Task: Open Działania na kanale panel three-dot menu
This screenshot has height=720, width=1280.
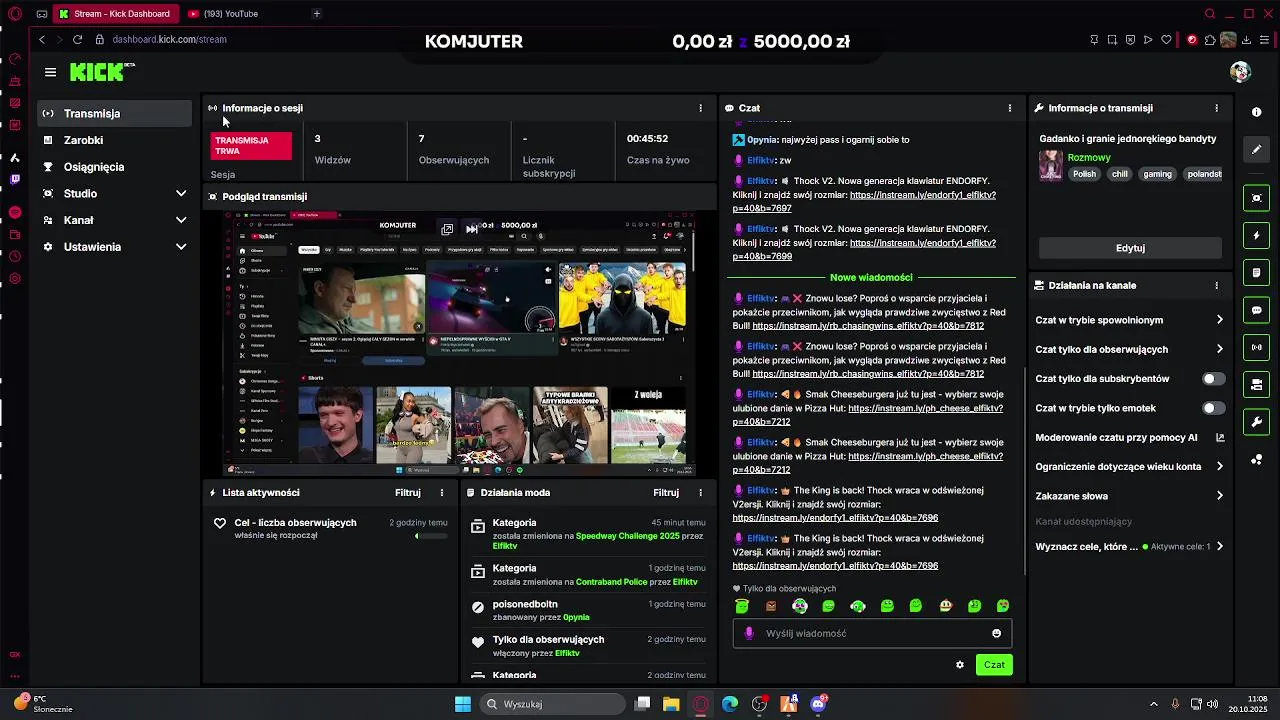Action: pyautogui.click(x=1217, y=285)
